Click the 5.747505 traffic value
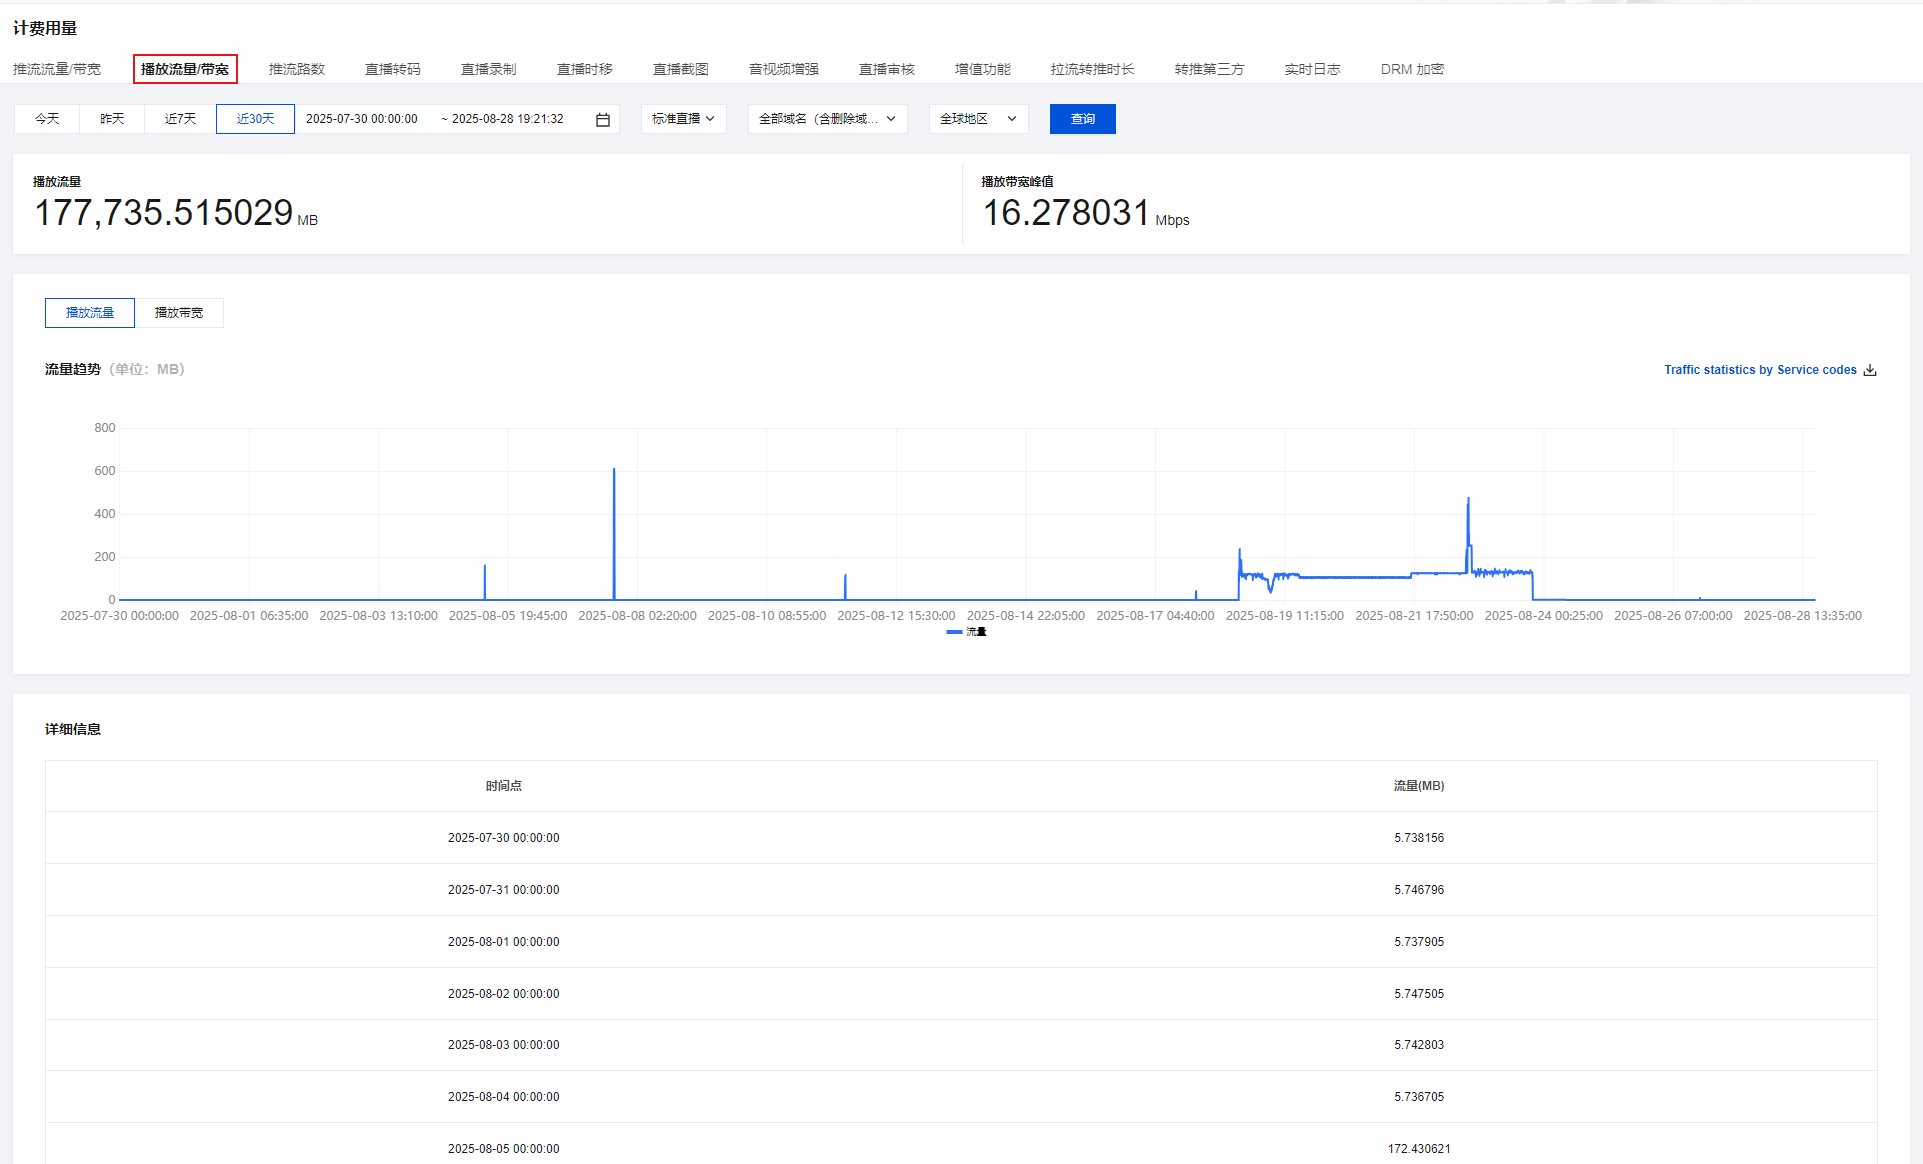The width and height of the screenshot is (1923, 1164). click(1419, 994)
